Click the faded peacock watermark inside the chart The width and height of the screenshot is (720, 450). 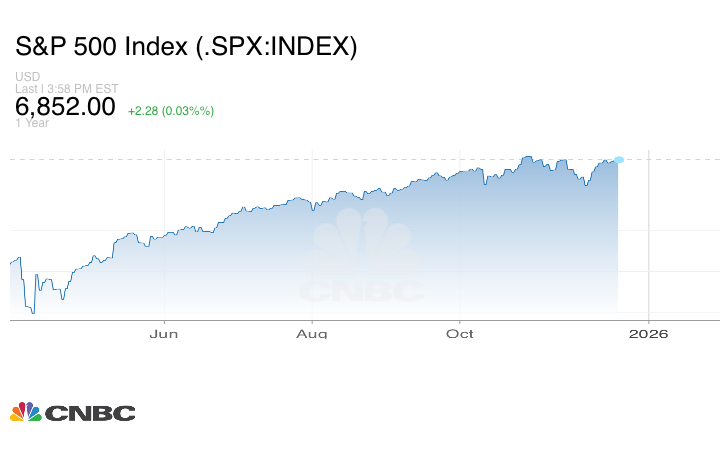tap(362, 245)
